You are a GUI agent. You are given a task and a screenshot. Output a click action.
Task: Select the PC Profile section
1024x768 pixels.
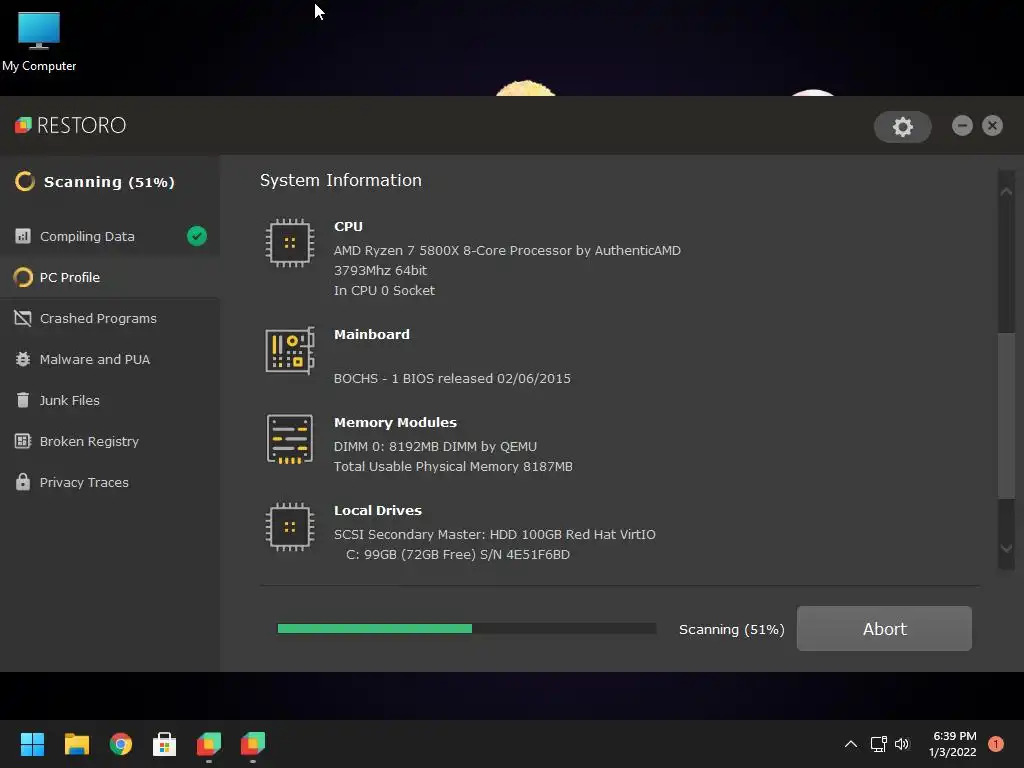coord(110,277)
